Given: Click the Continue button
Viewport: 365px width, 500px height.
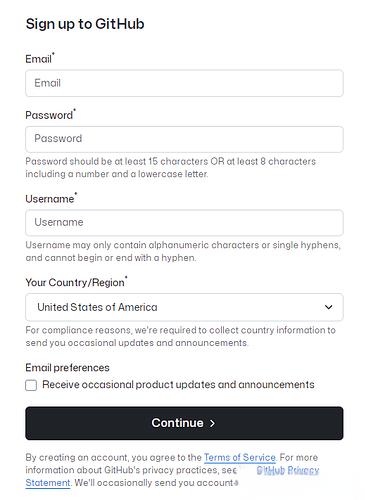Looking at the screenshot, I should (184, 423).
